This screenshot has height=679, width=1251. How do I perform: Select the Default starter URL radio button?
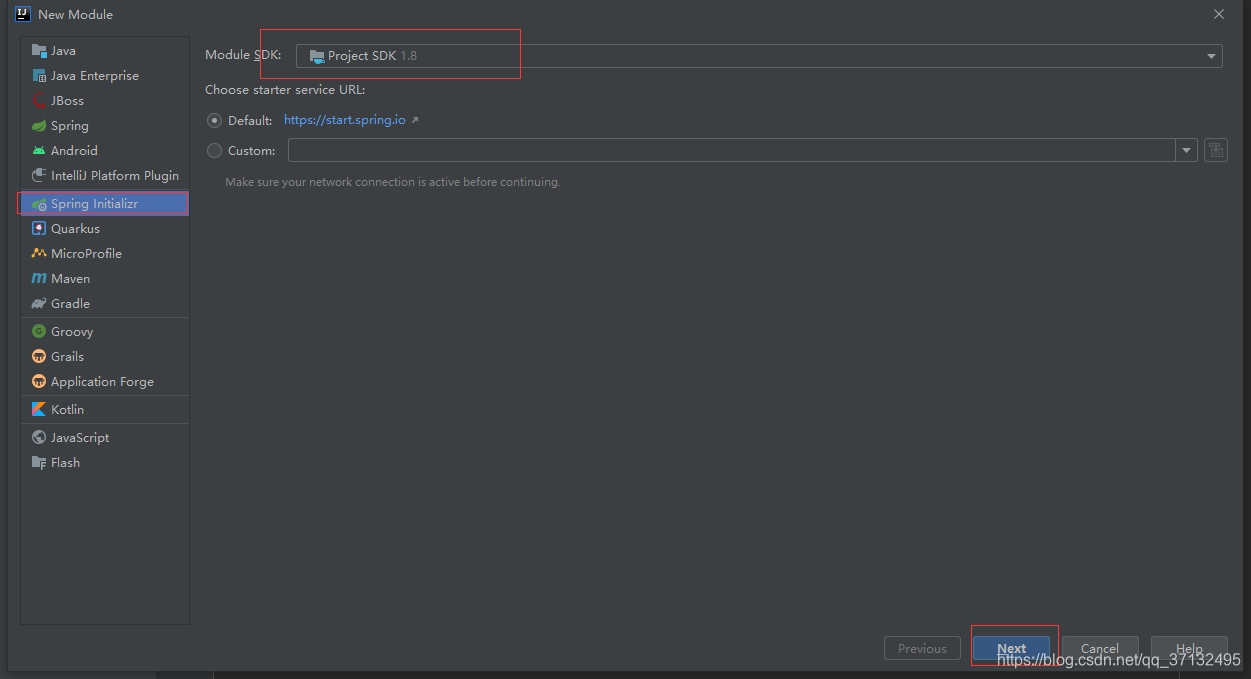click(x=214, y=120)
